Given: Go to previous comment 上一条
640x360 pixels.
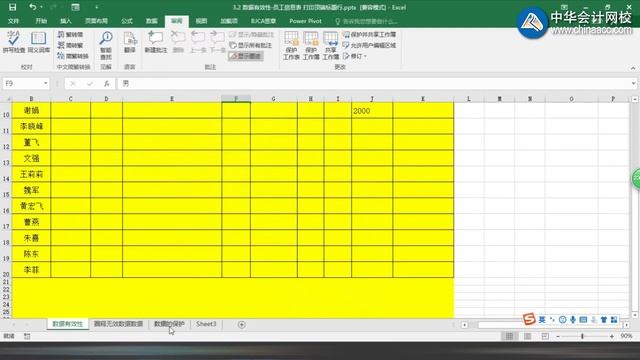Looking at the screenshot, I should tap(198, 42).
